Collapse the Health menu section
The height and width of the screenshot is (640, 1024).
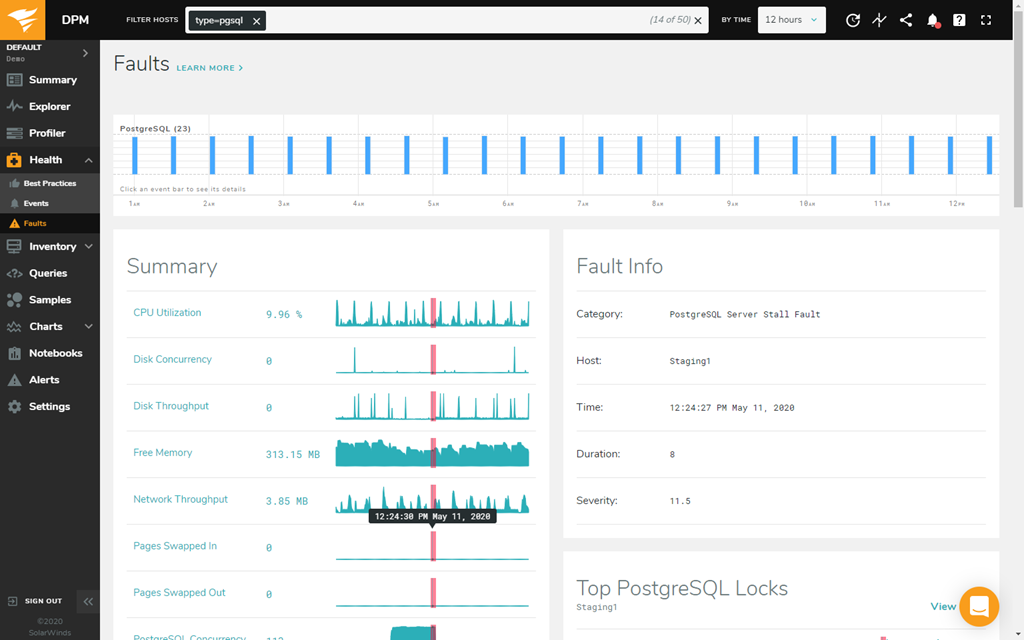point(88,160)
